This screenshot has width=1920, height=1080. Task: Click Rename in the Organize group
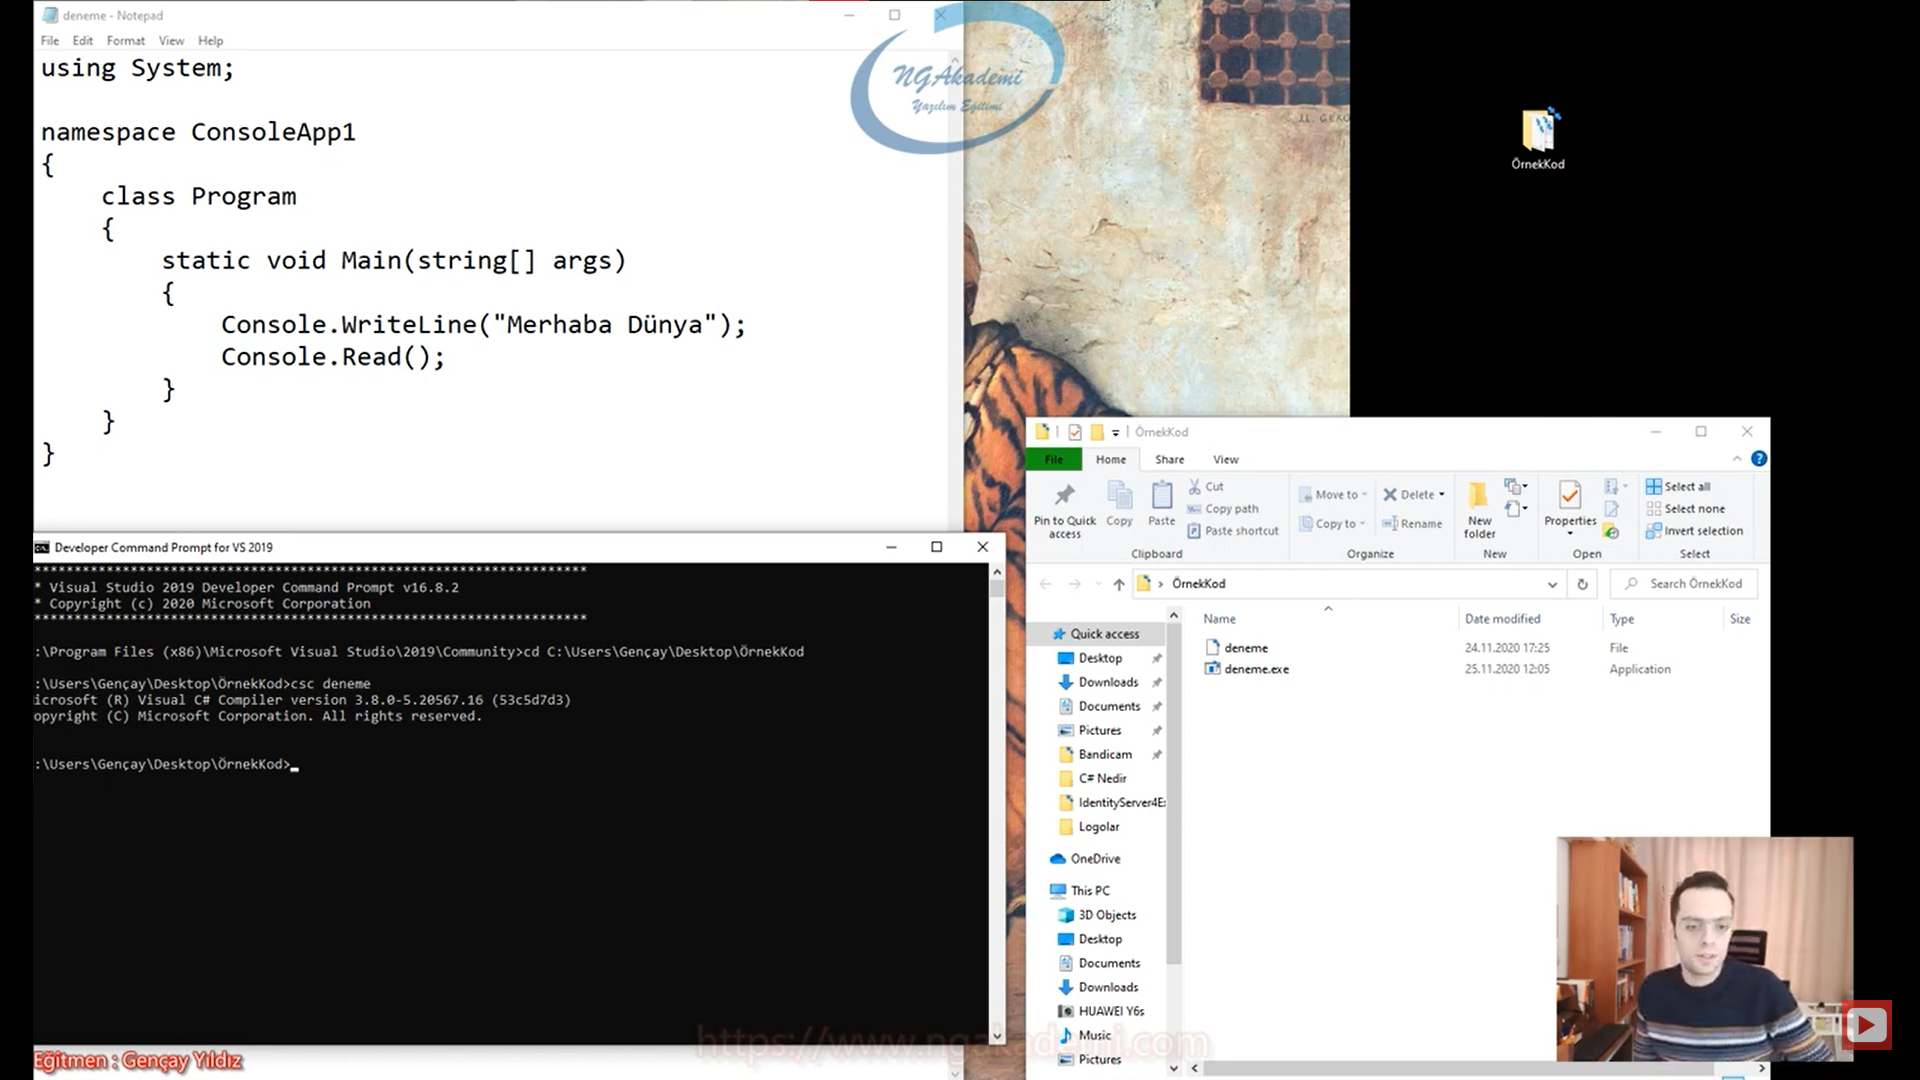[x=1411, y=523]
